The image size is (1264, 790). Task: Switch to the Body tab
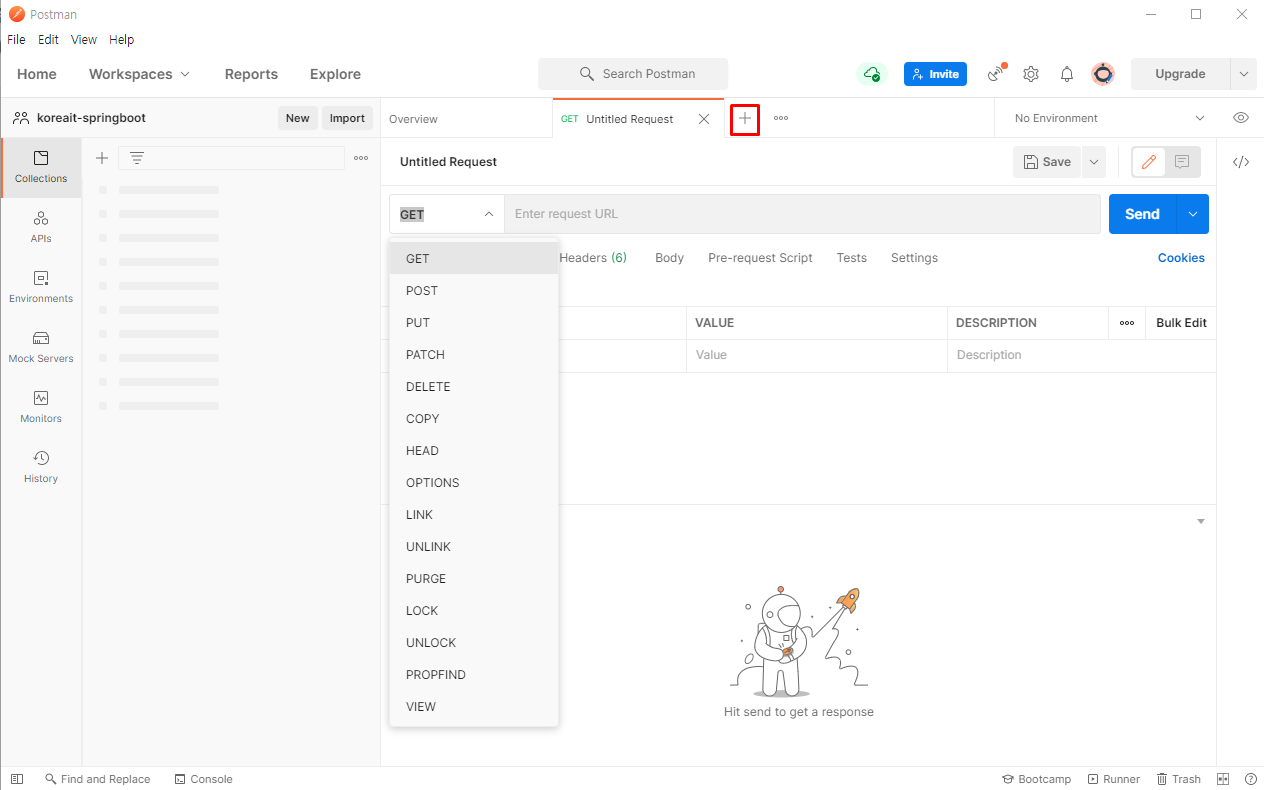(x=669, y=258)
